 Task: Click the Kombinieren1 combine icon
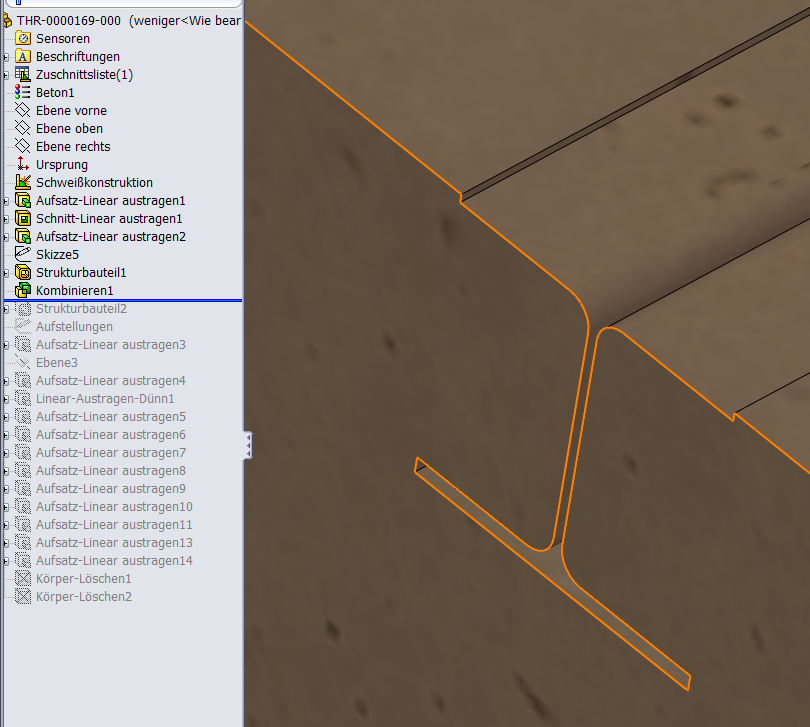pos(23,290)
